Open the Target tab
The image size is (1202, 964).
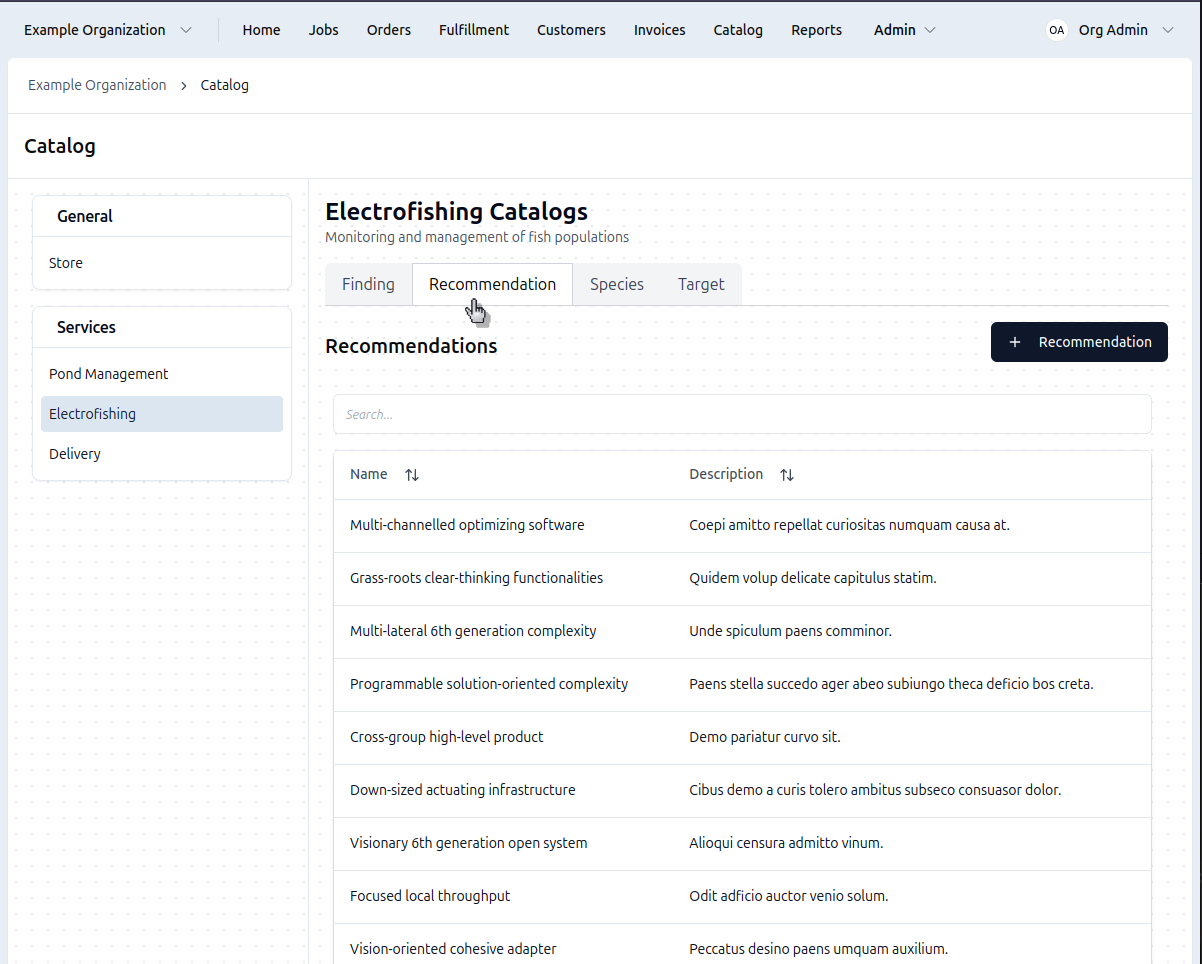point(700,284)
